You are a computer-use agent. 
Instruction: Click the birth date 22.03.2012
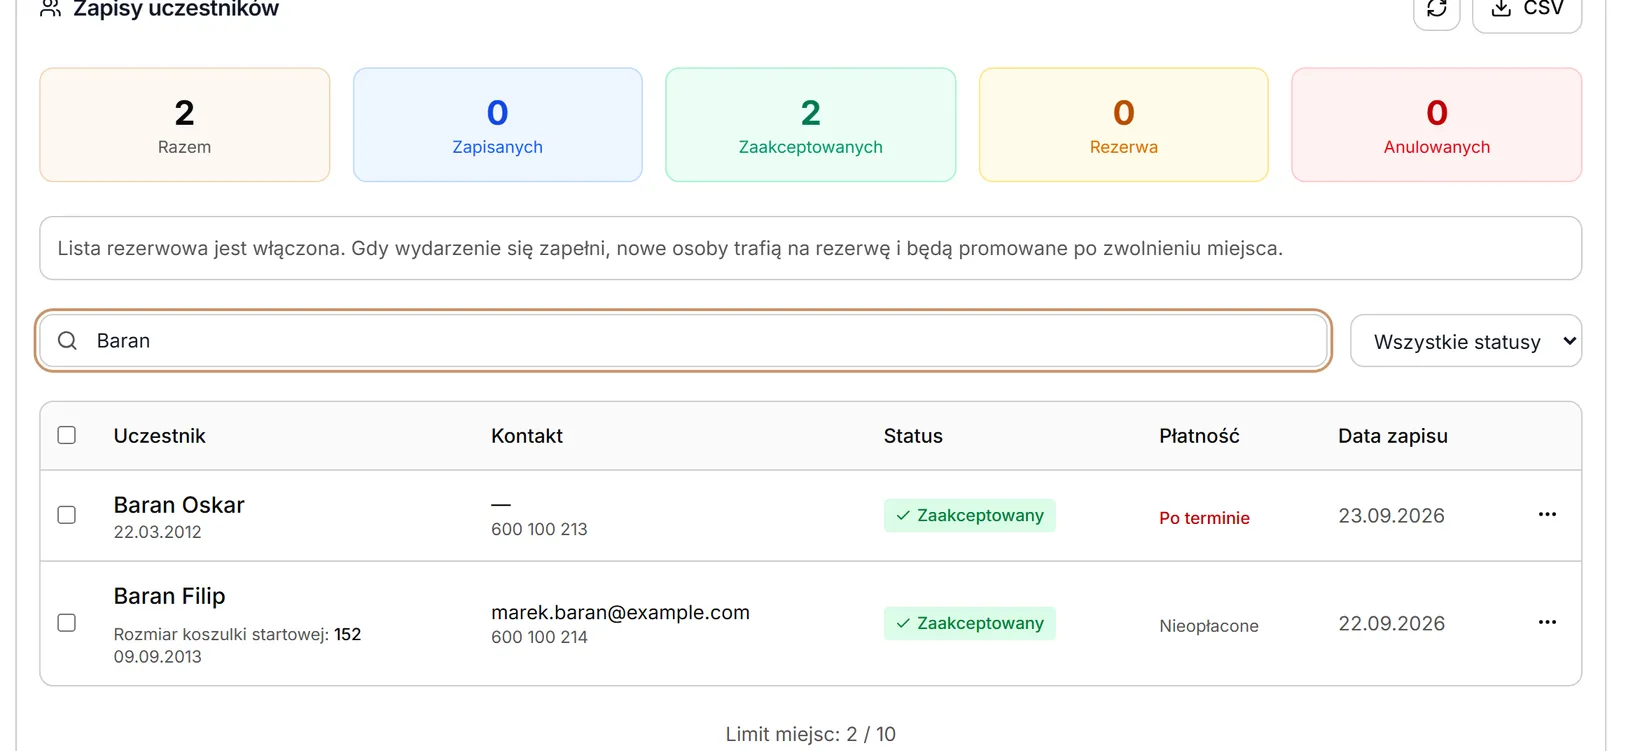click(157, 532)
